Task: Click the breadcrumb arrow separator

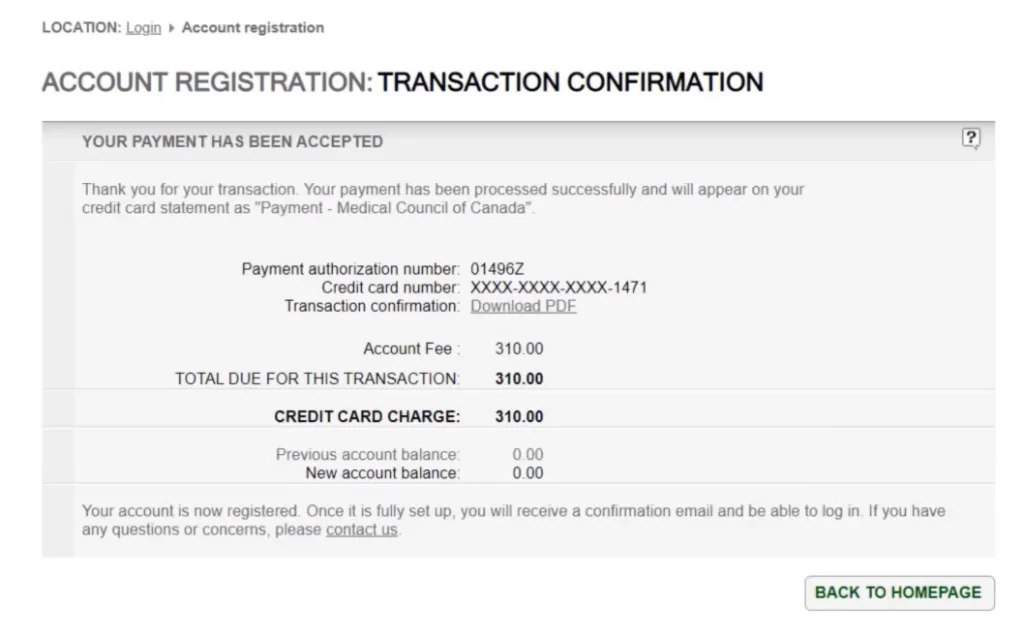Action: pyautogui.click(x=172, y=28)
